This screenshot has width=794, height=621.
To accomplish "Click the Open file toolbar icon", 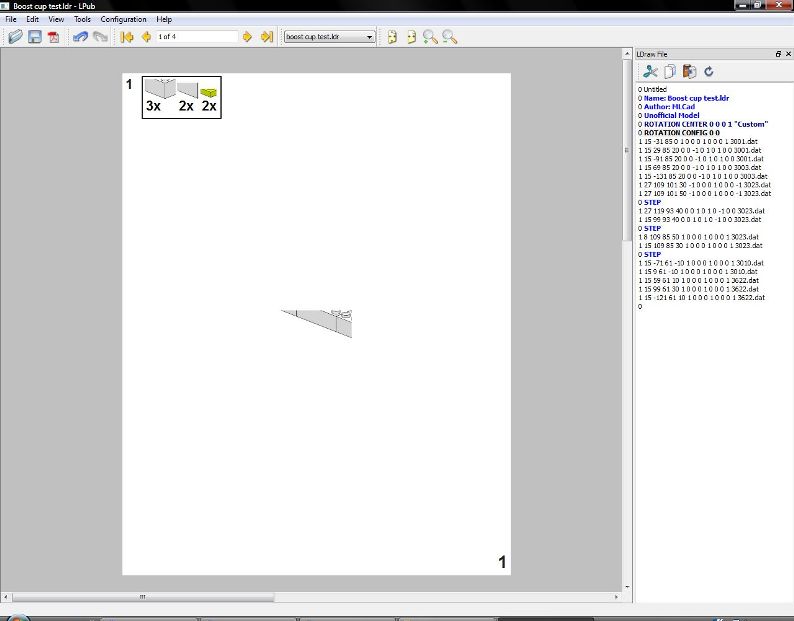I will click(15, 37).
